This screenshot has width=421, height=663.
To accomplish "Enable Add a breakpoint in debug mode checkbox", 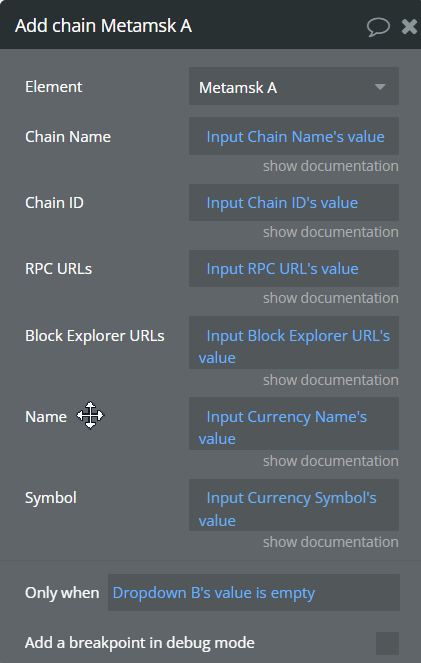I will point(387,643).
